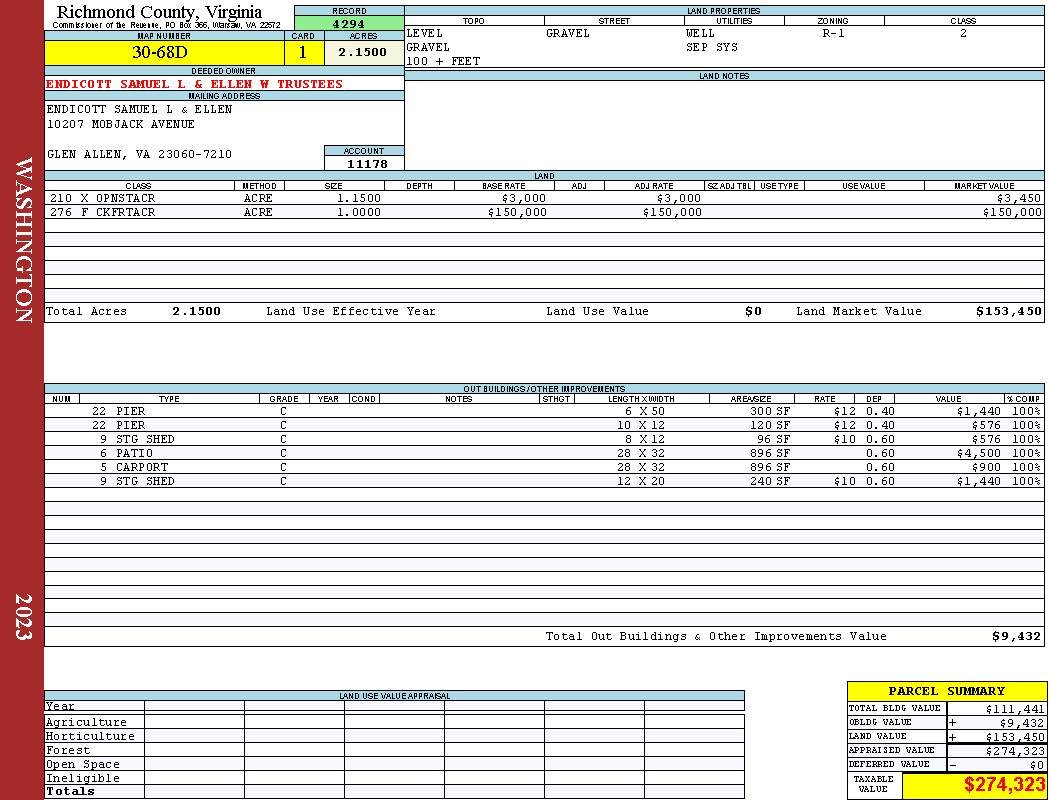
Task: Select the PATIO outbuilding entry
Action: [544, 453]
